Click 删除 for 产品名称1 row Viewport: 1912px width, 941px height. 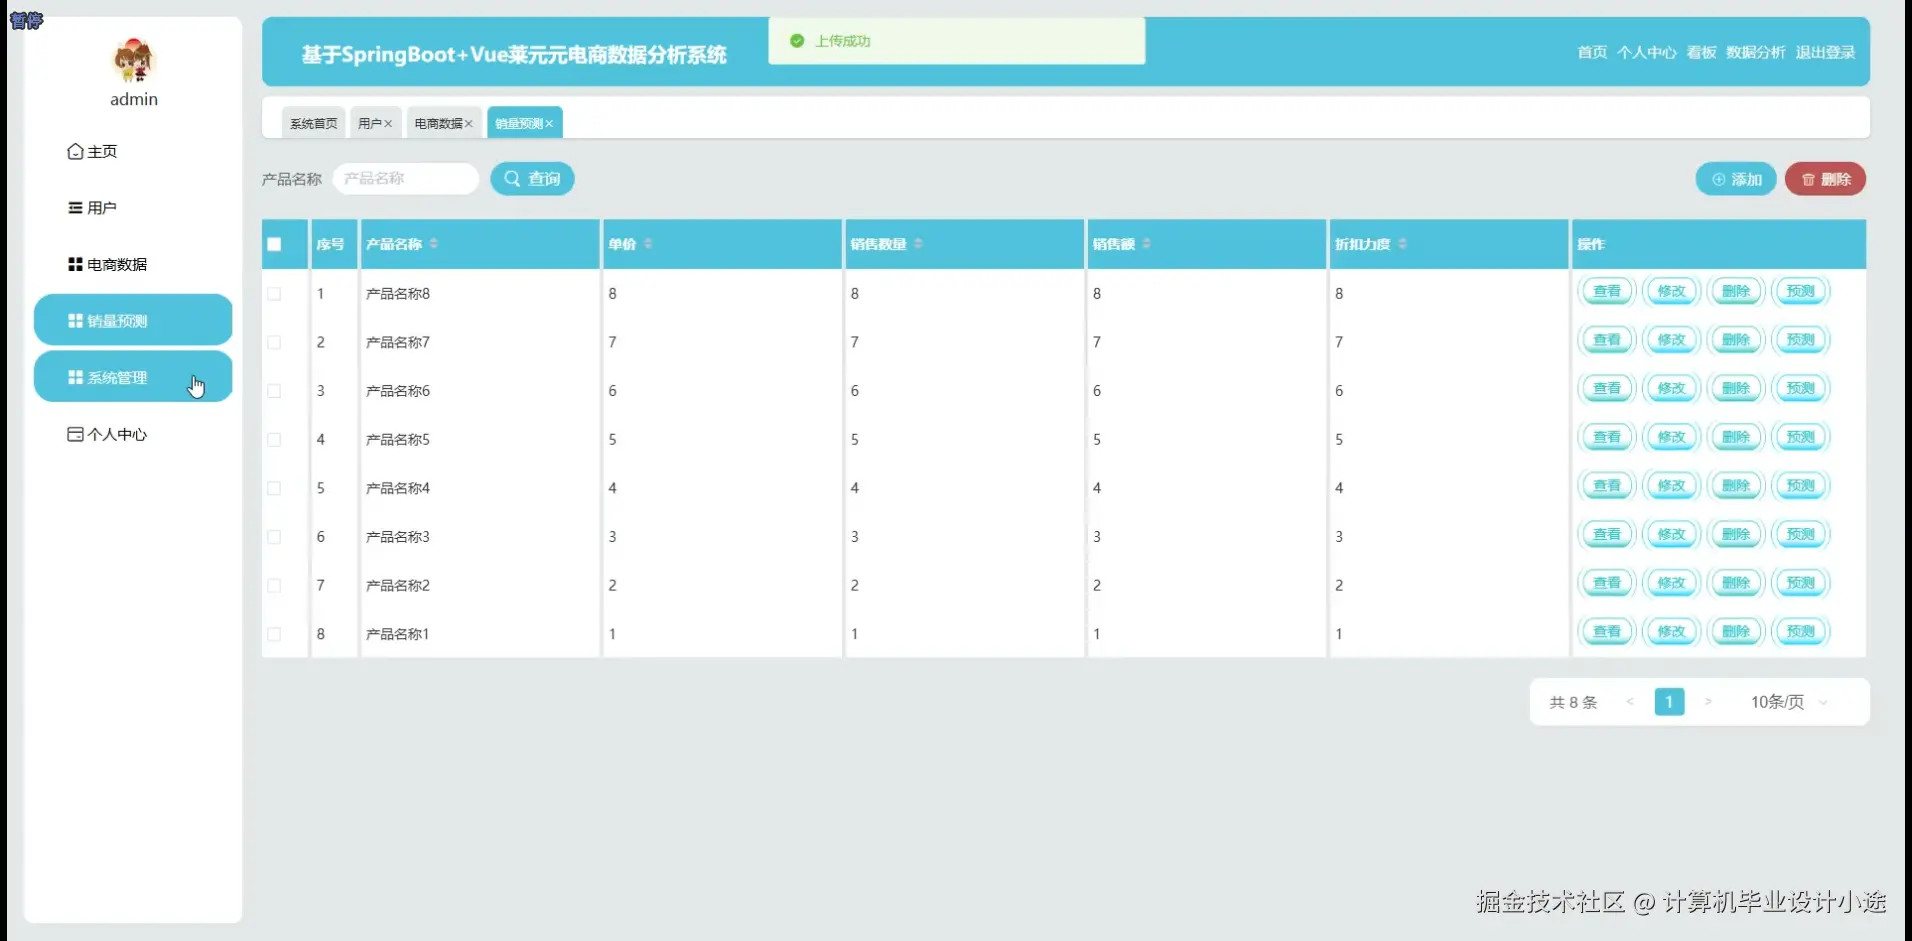1736,632
